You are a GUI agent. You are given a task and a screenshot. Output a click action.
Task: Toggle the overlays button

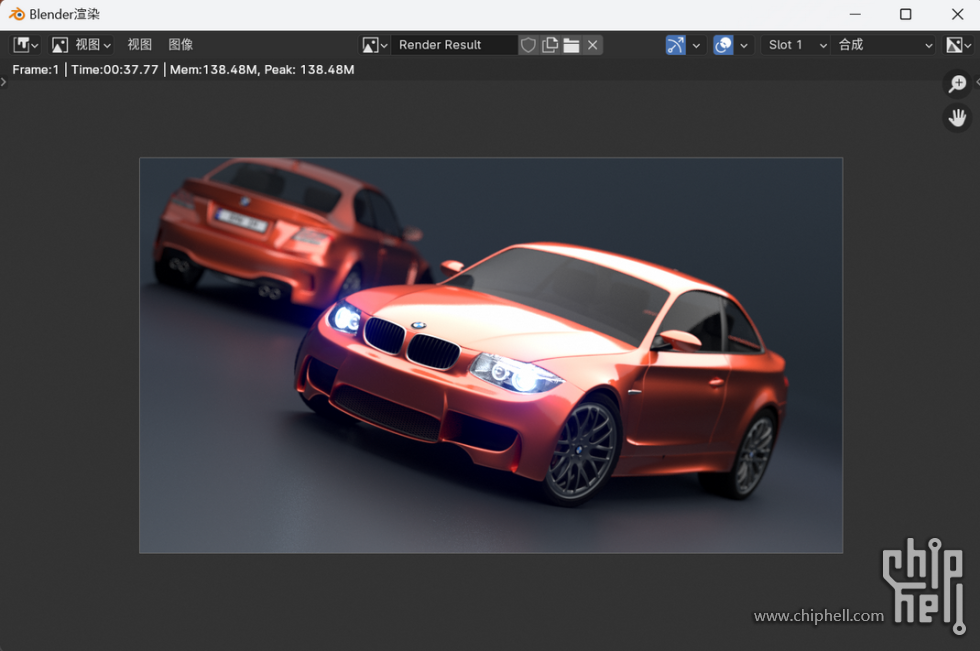click(x=723, y=45)
